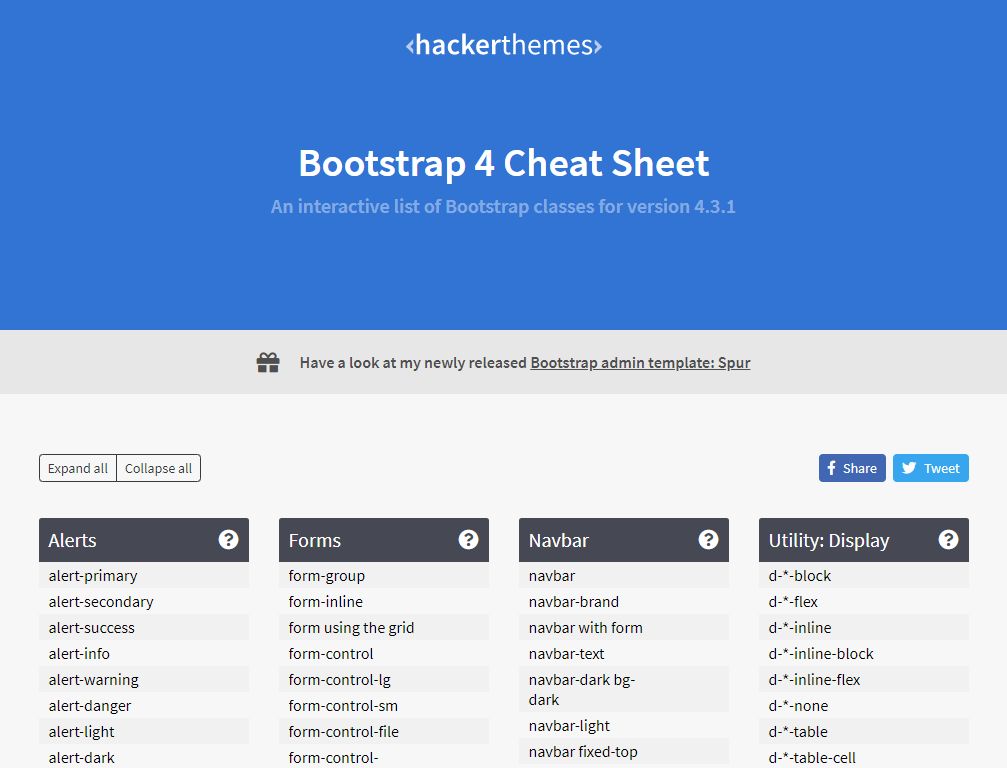
Task: Select the alert-light class
Action: (144, 731)
